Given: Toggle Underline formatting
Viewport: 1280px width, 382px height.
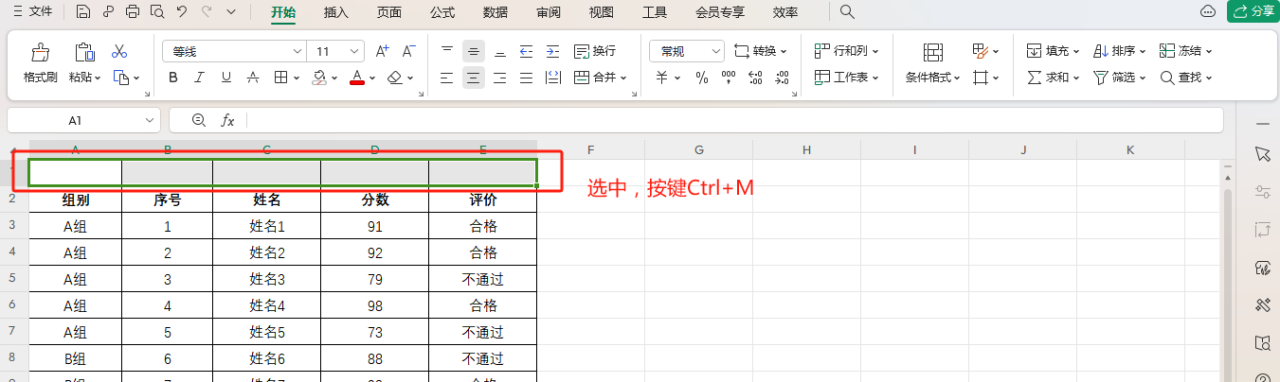Looking at the screenshot, I should tap(226, 77).
